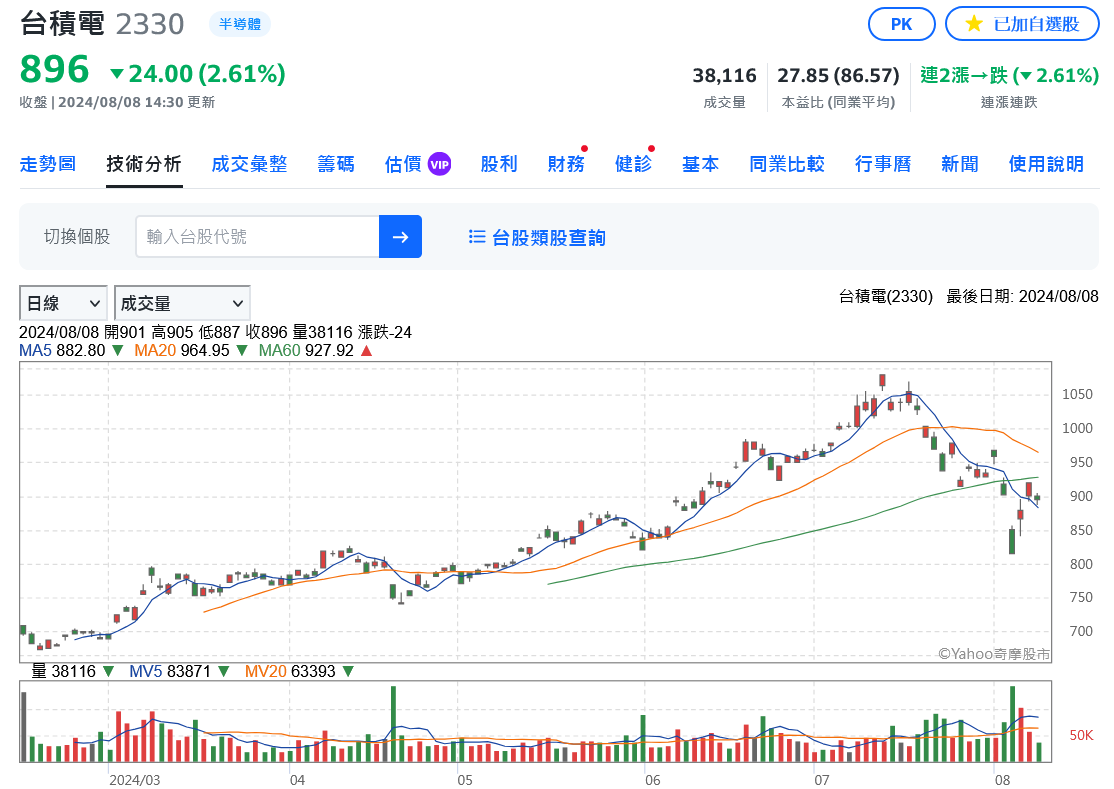Open the 成交彙整 tab
This screenshot has width=1114, height=789.
pos(249,164)
